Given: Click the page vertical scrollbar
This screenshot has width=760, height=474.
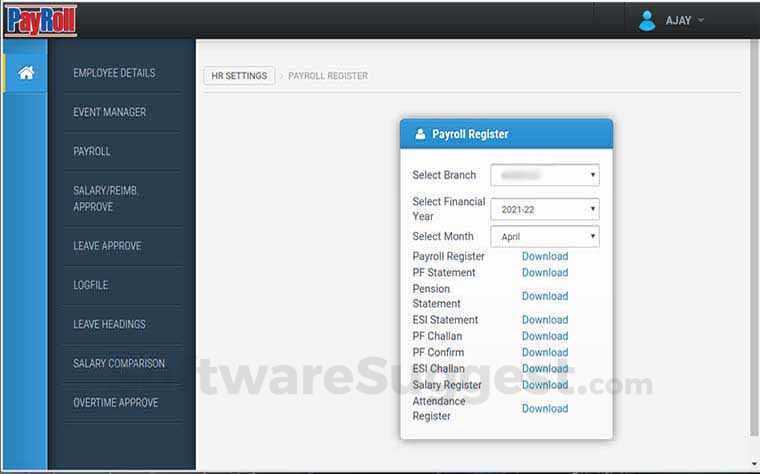Looking at the screenshot, I should click(x=754, y=237).
